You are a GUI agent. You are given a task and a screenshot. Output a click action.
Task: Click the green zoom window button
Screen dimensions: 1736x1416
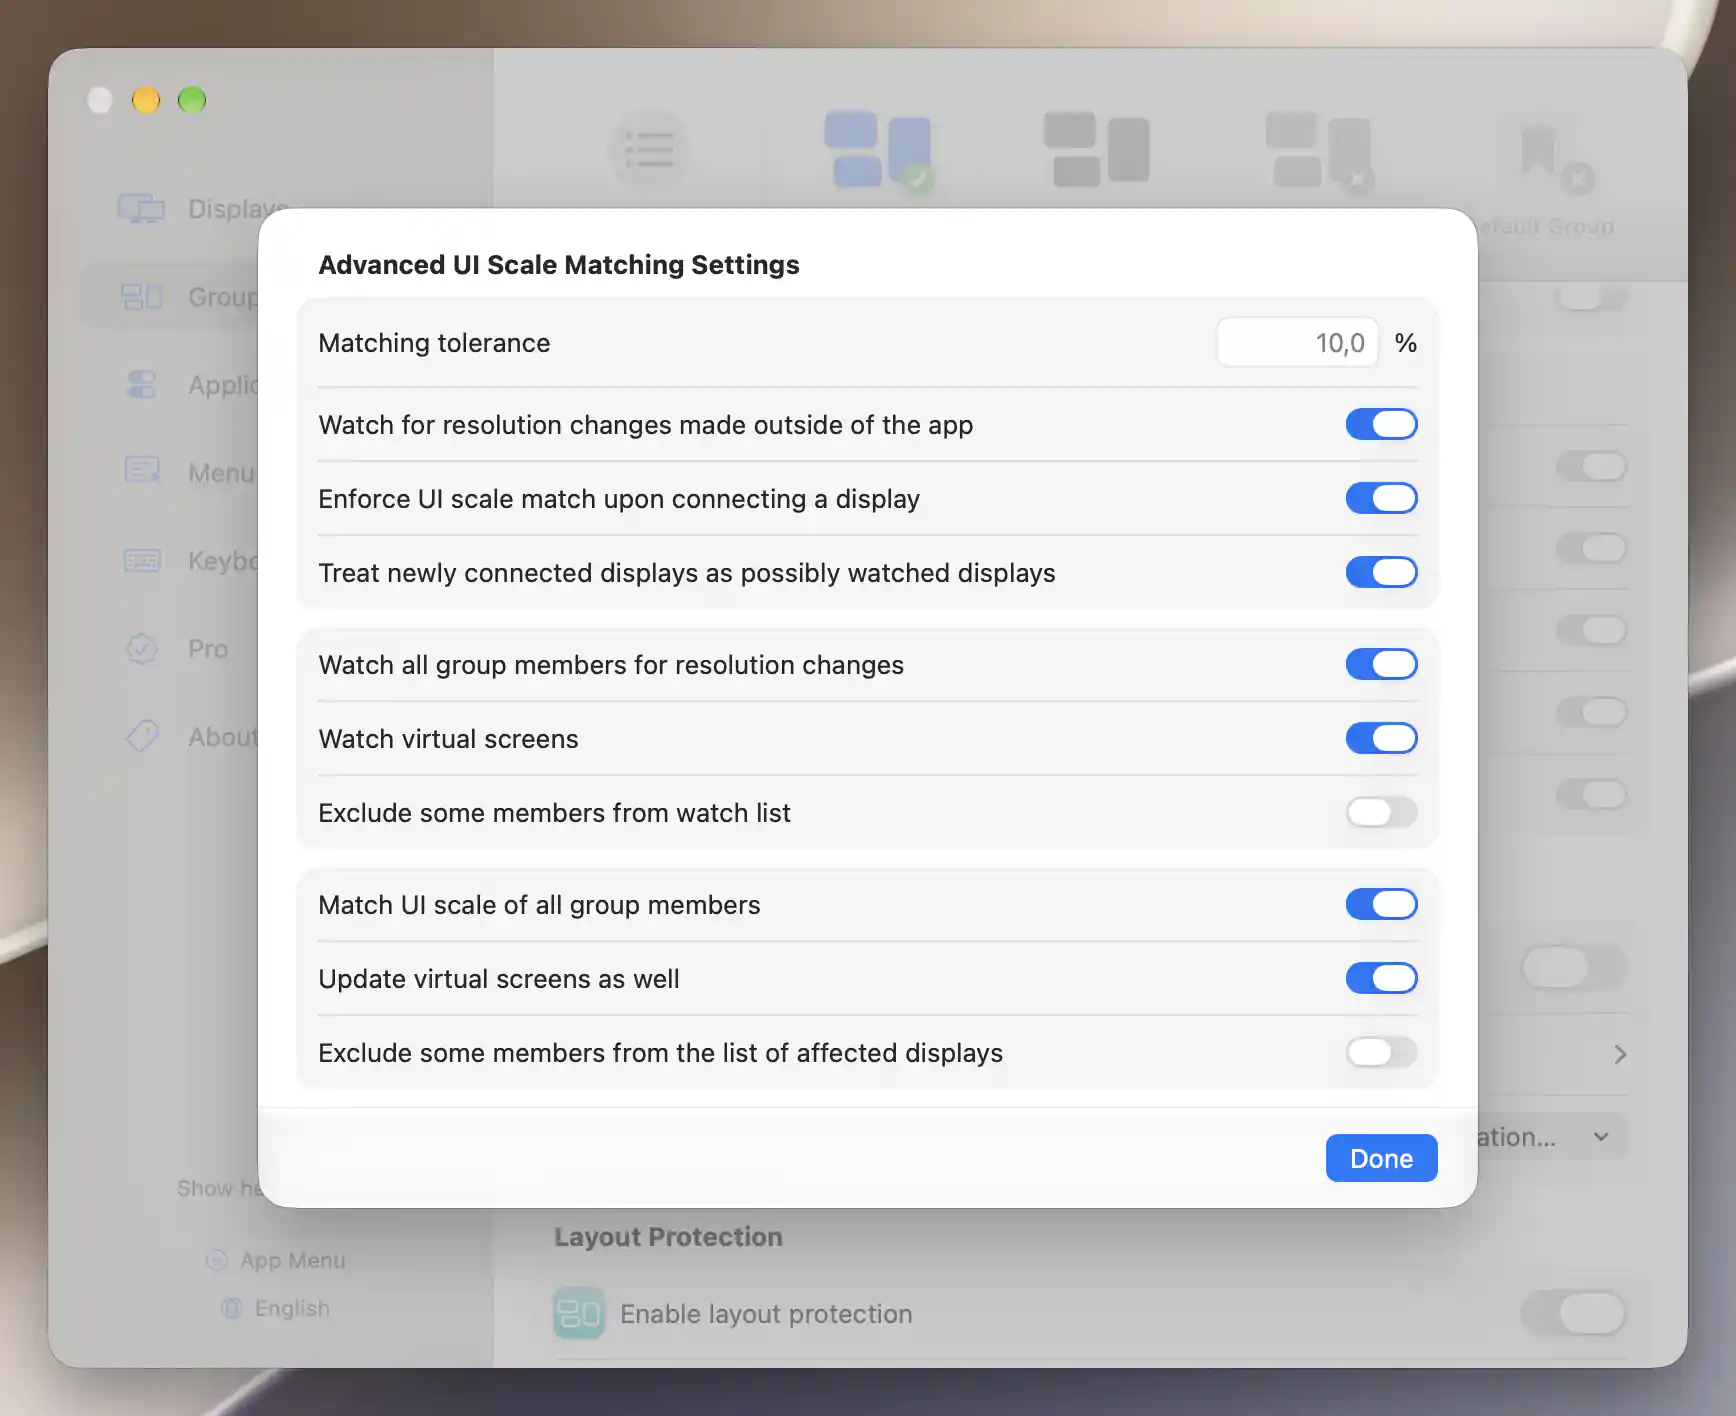(x=192, y=100)
